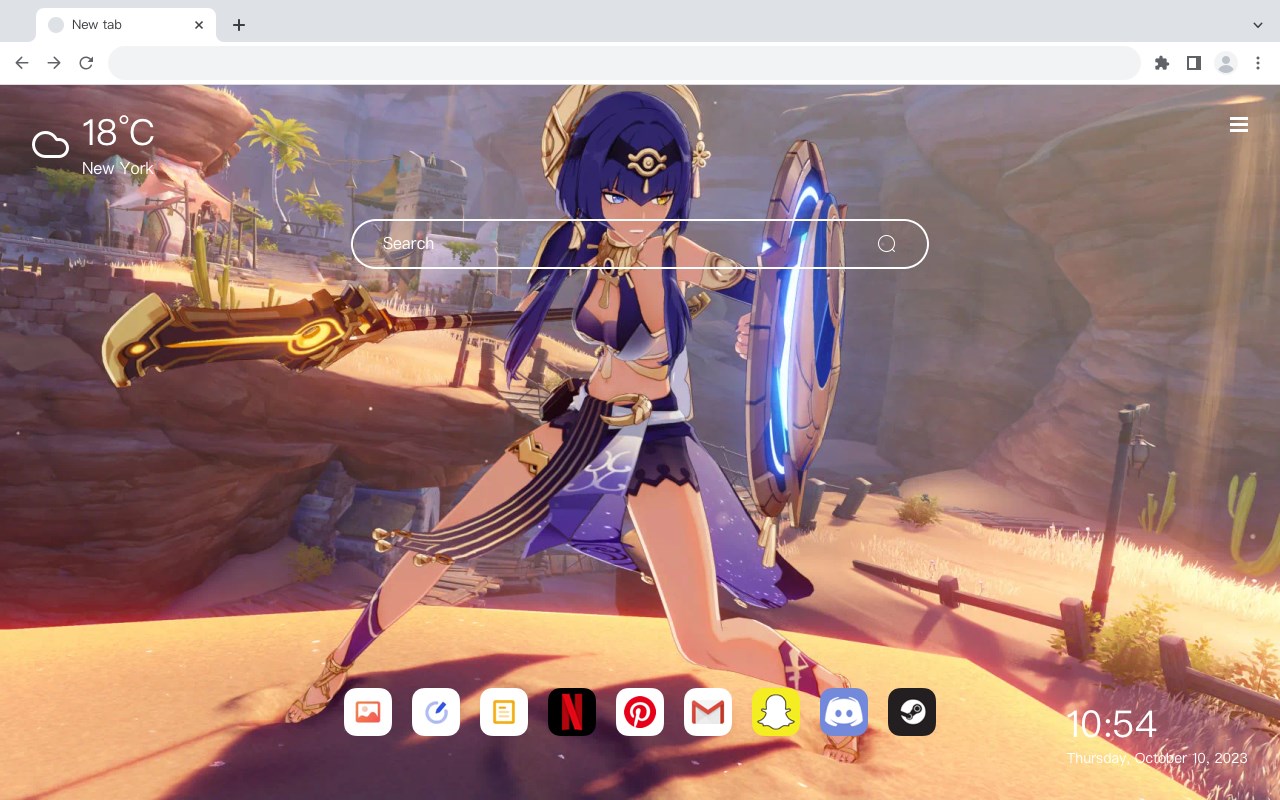Reload the current page
This screenshot has width=1280, height=800.
coord(86,63)
